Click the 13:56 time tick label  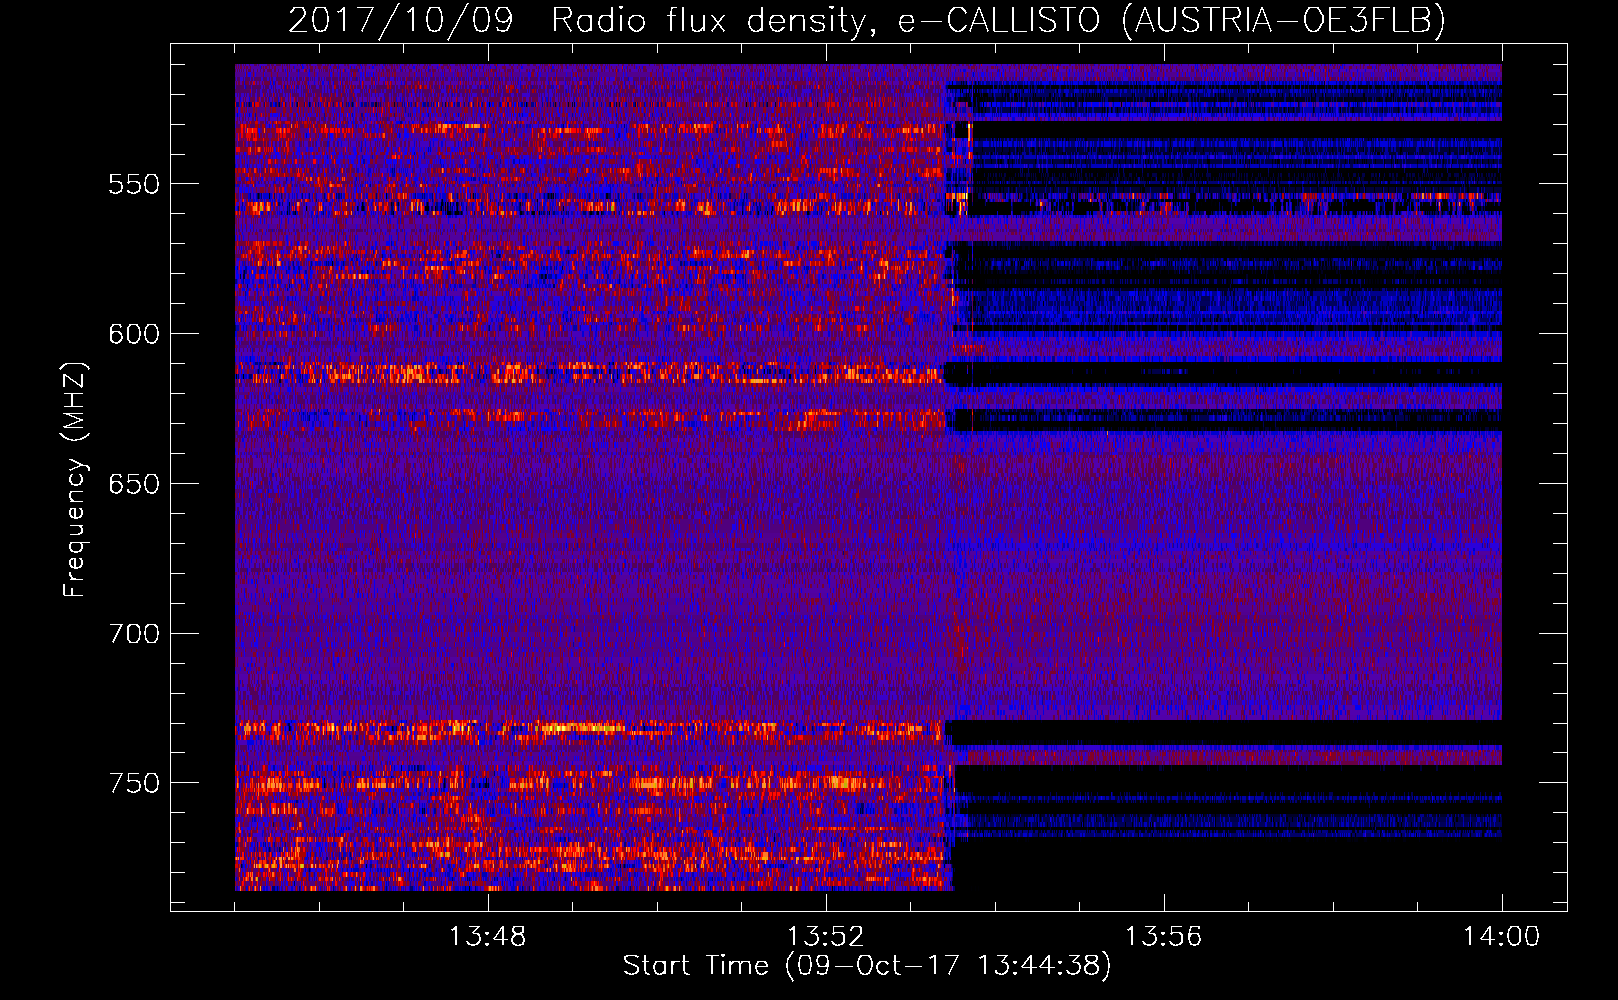tap(1163, 937)
